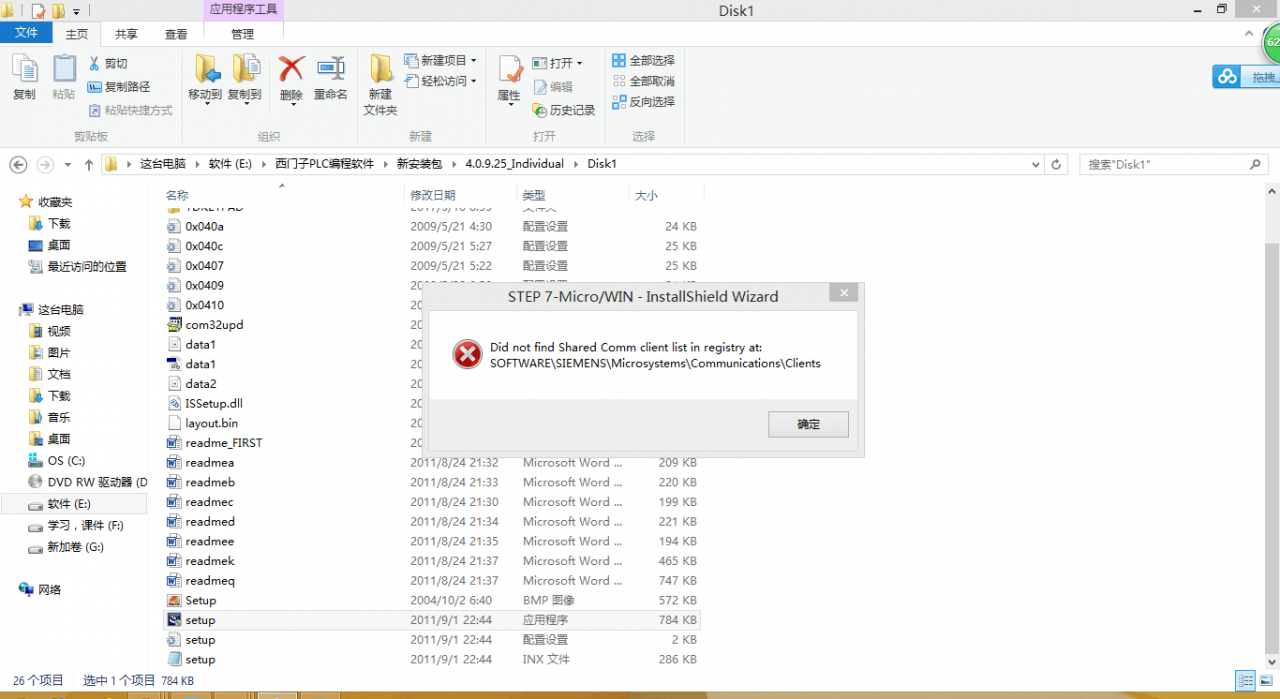Open the Easy access (轻松访问) dropdown
The height and width of the screenshot is (699, 1280).
[441, 81]
